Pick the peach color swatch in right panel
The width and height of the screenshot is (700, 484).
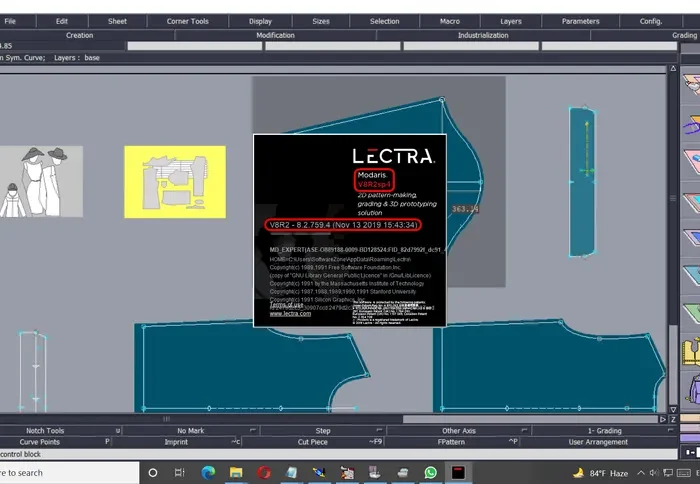(x=690, y=418)
